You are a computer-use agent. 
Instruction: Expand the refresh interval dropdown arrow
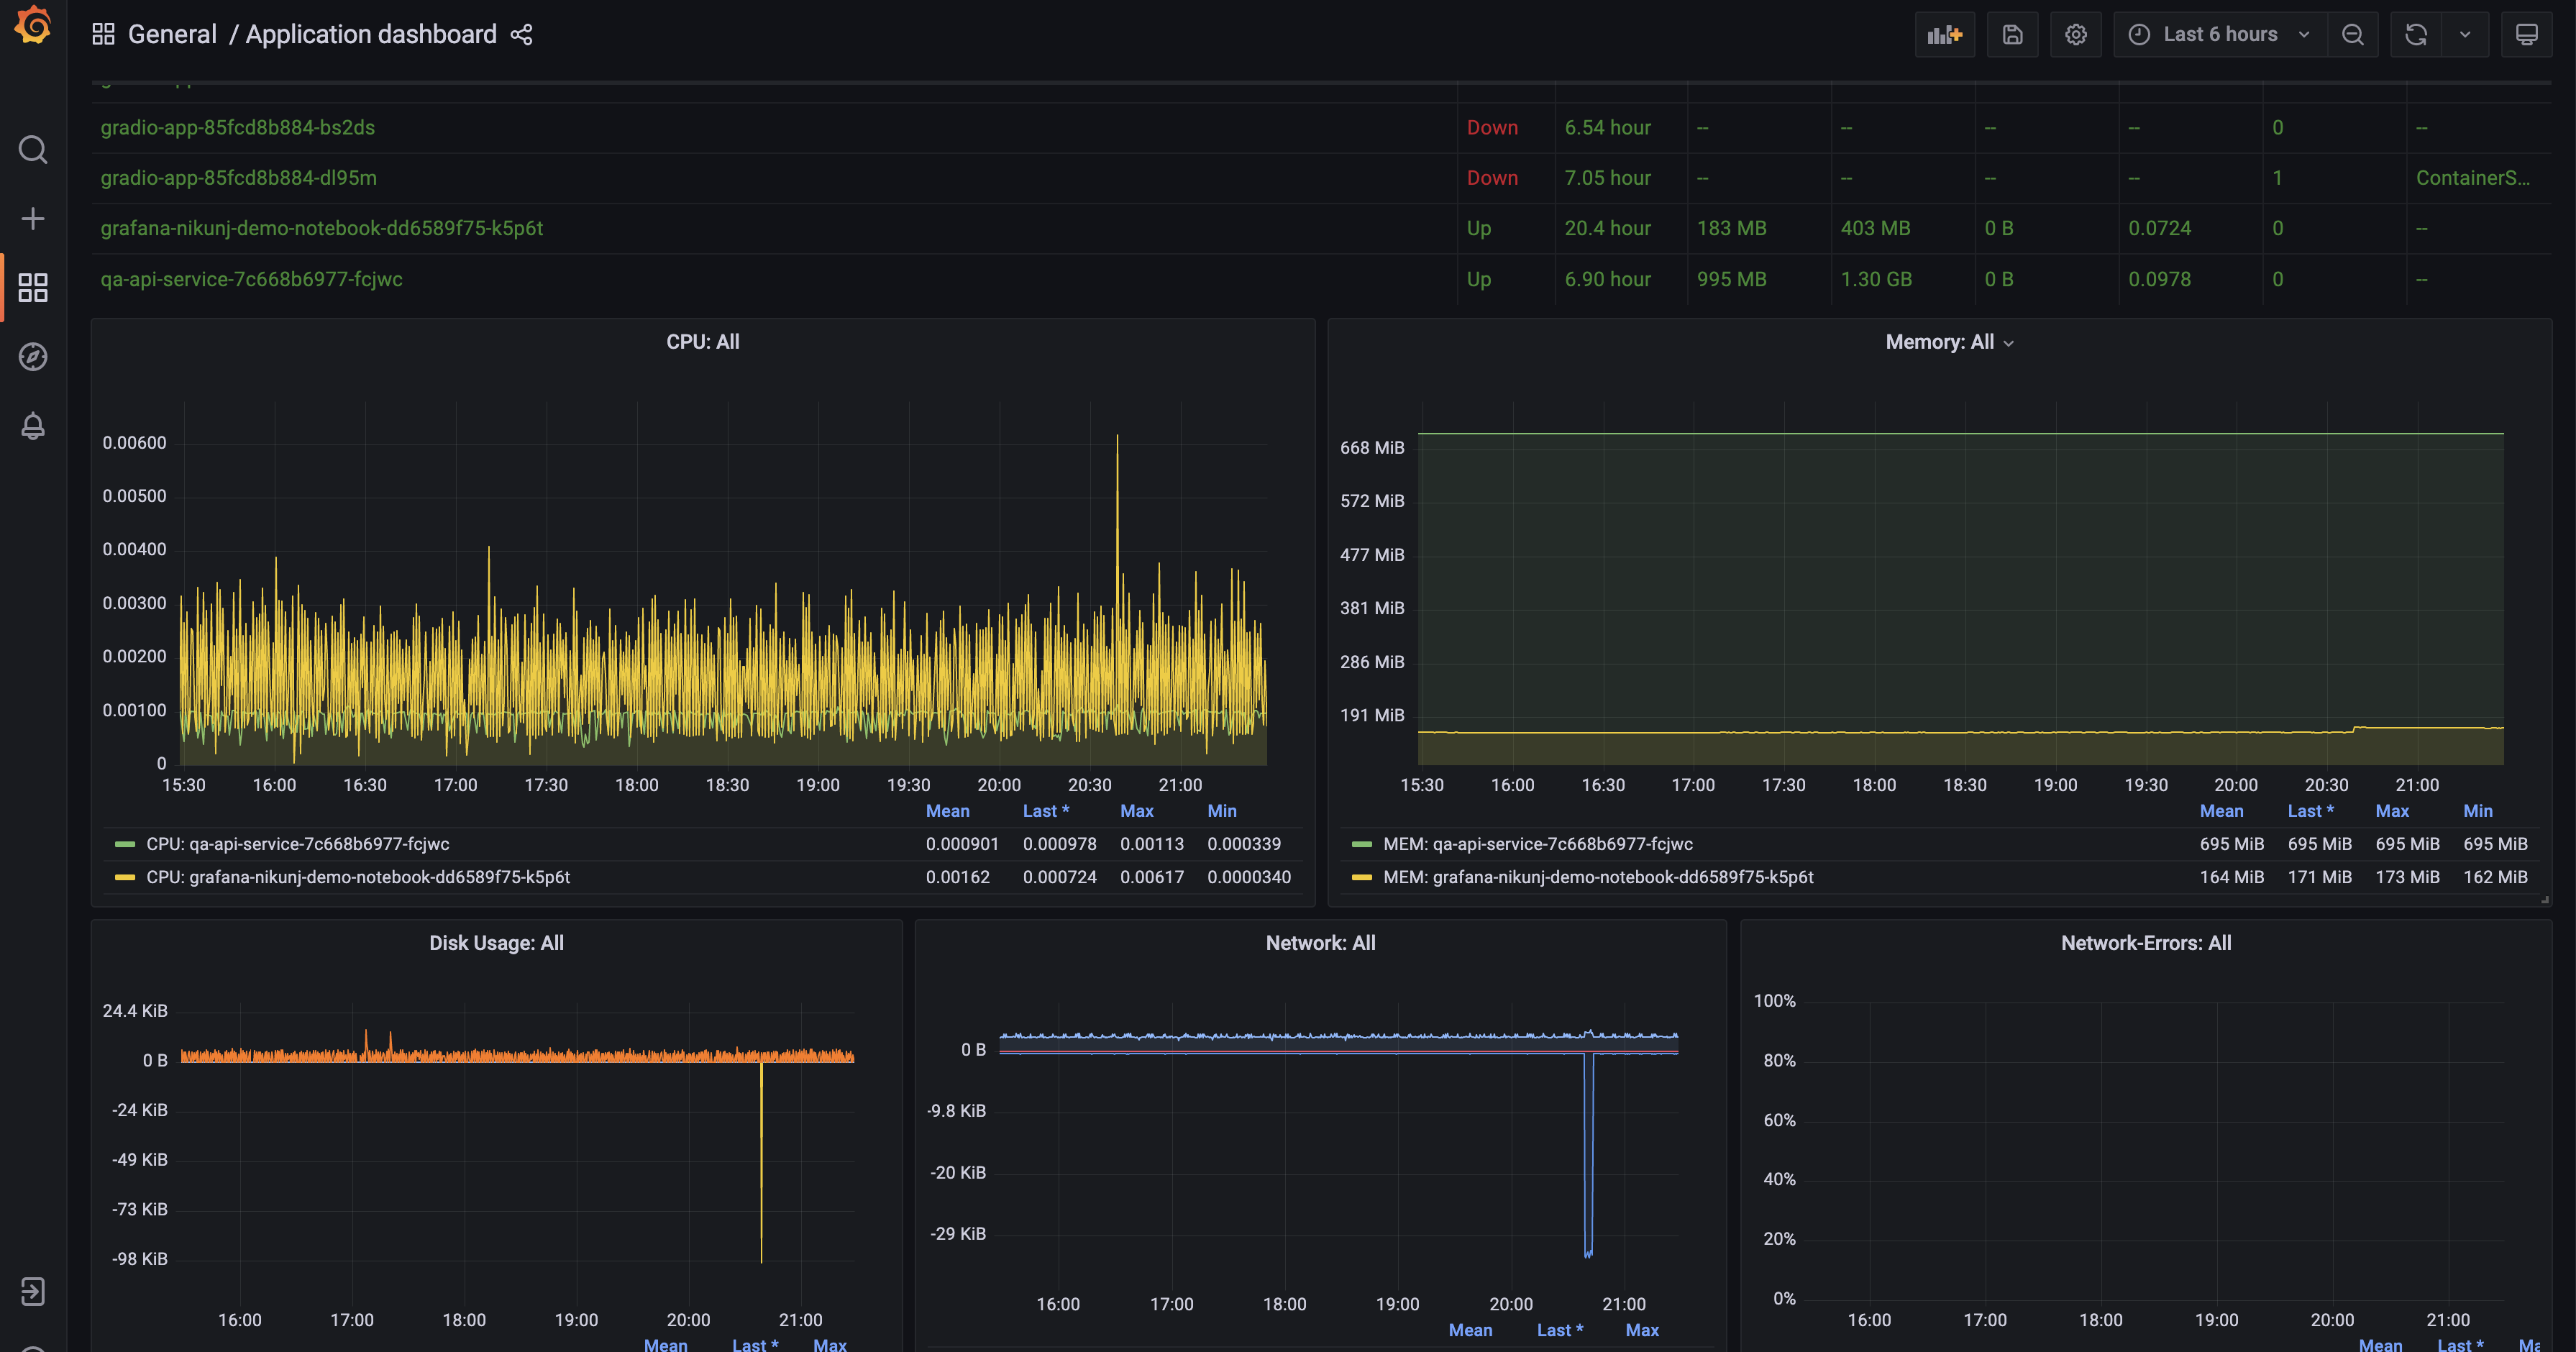pyautogui.click(x=2464, y=35)
